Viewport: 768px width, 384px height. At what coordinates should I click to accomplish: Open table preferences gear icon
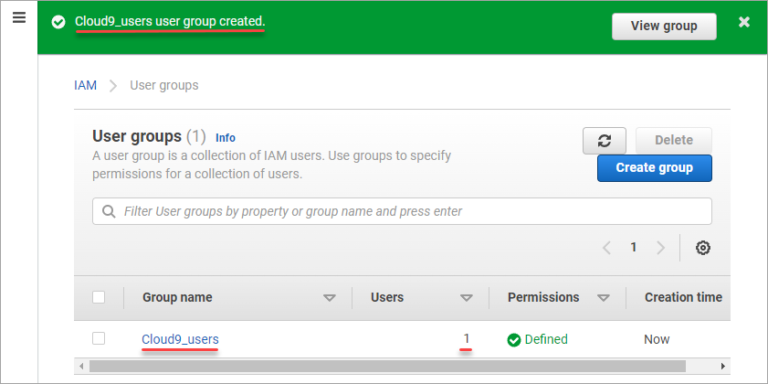pos(703,248)
